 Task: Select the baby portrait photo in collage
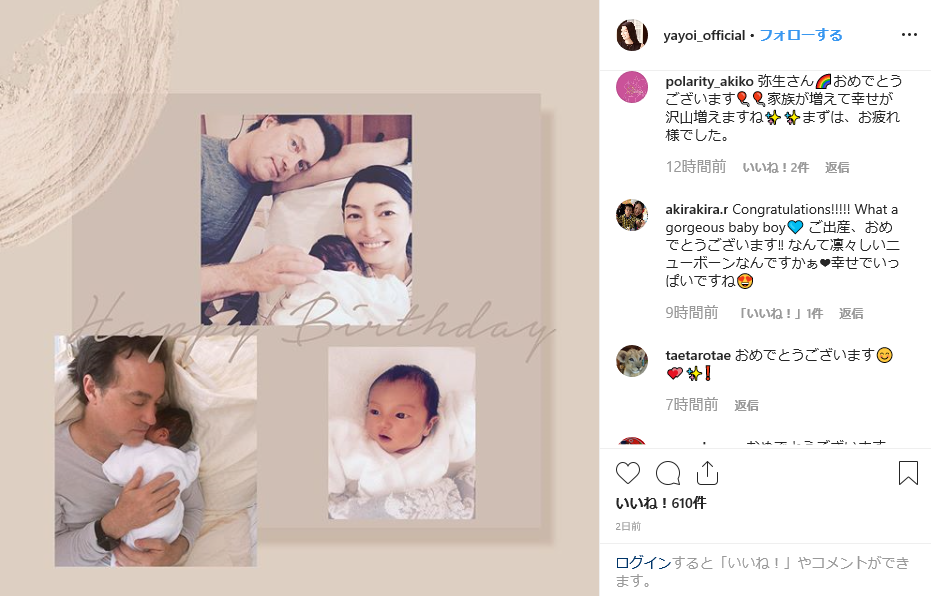tap(401, 433)
